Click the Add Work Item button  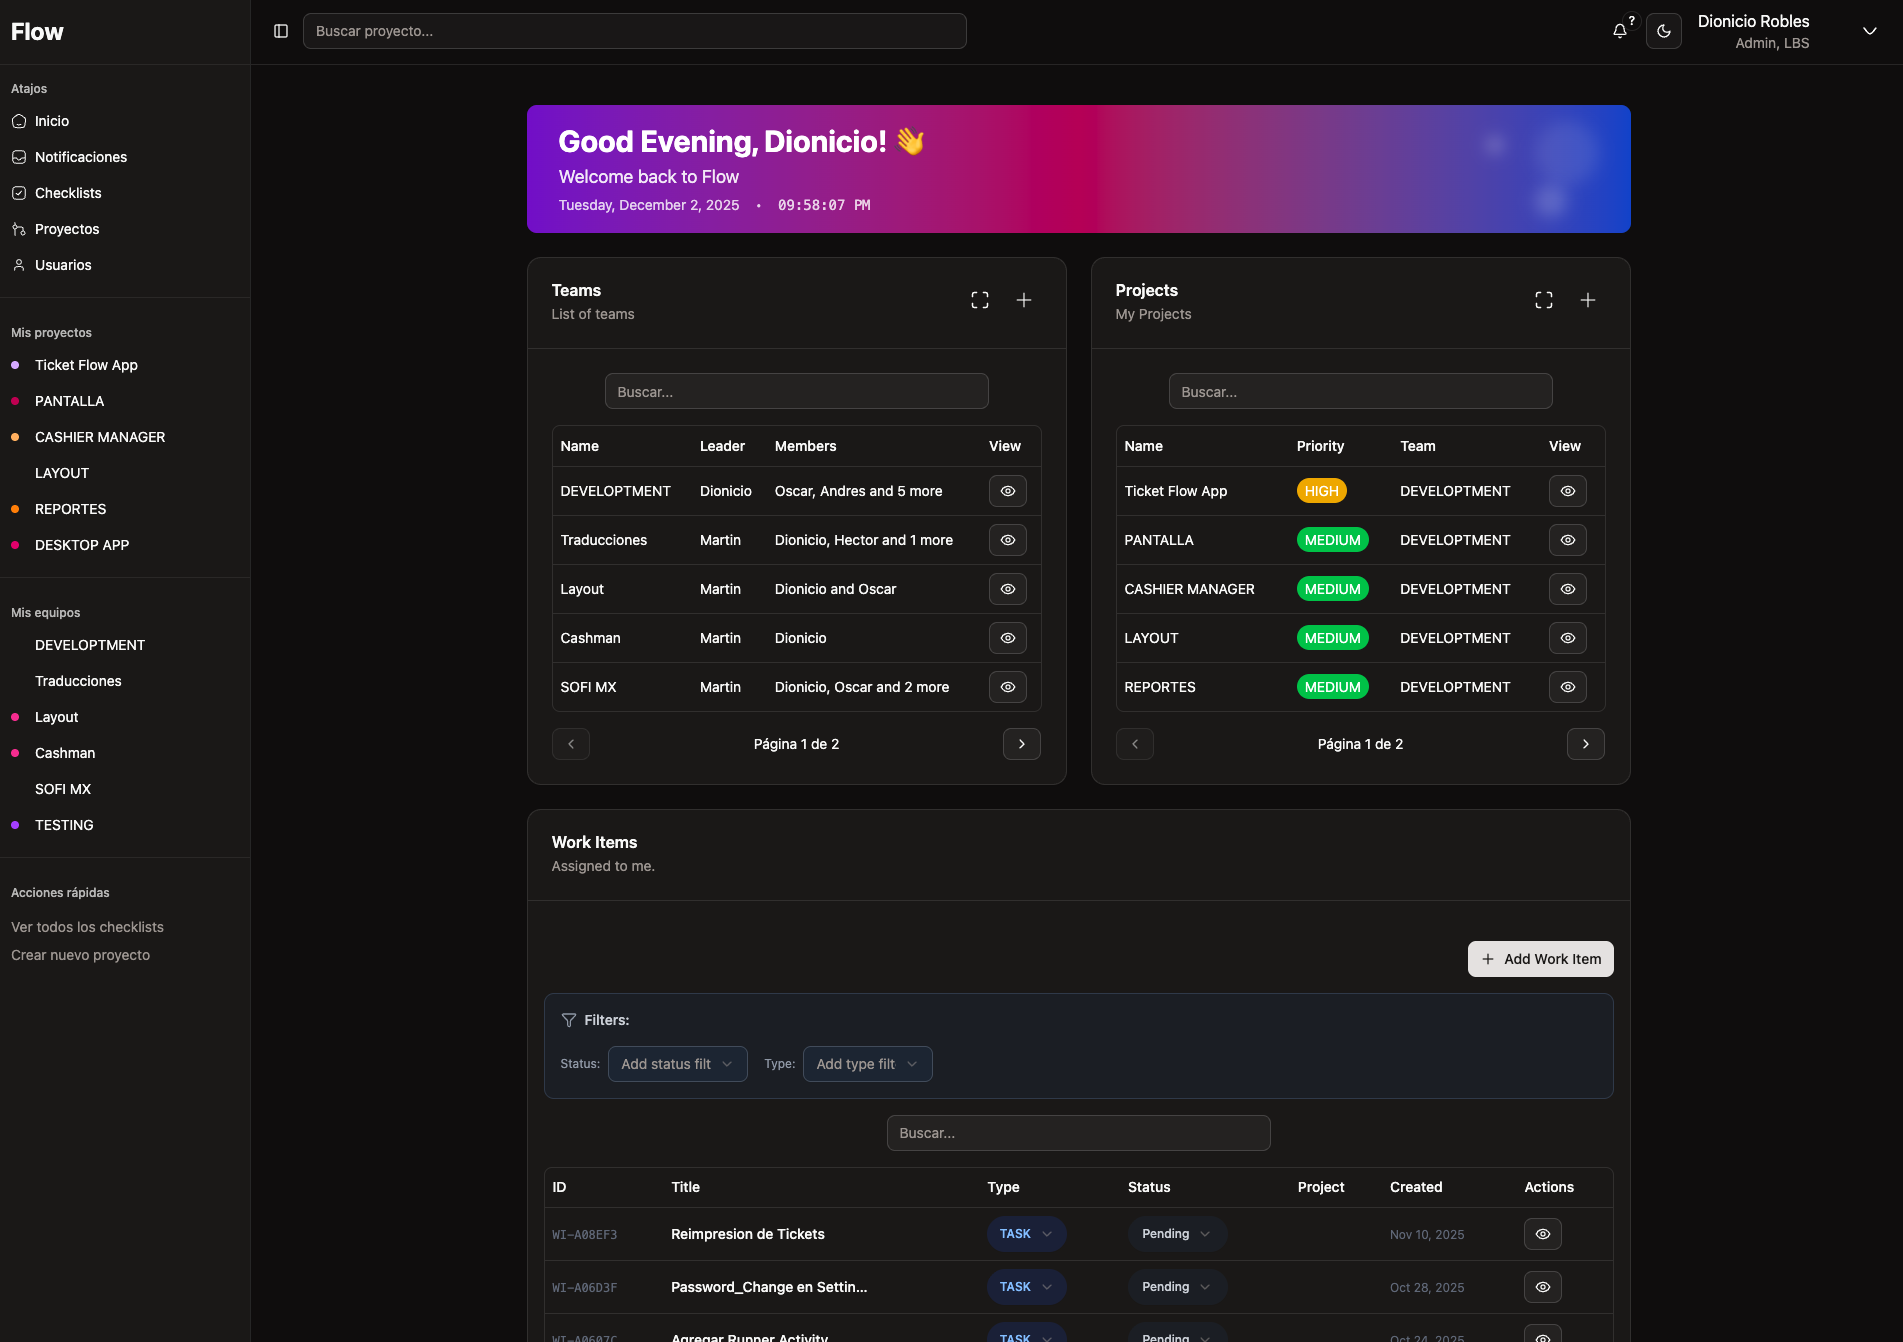(x=1540, y=959)
